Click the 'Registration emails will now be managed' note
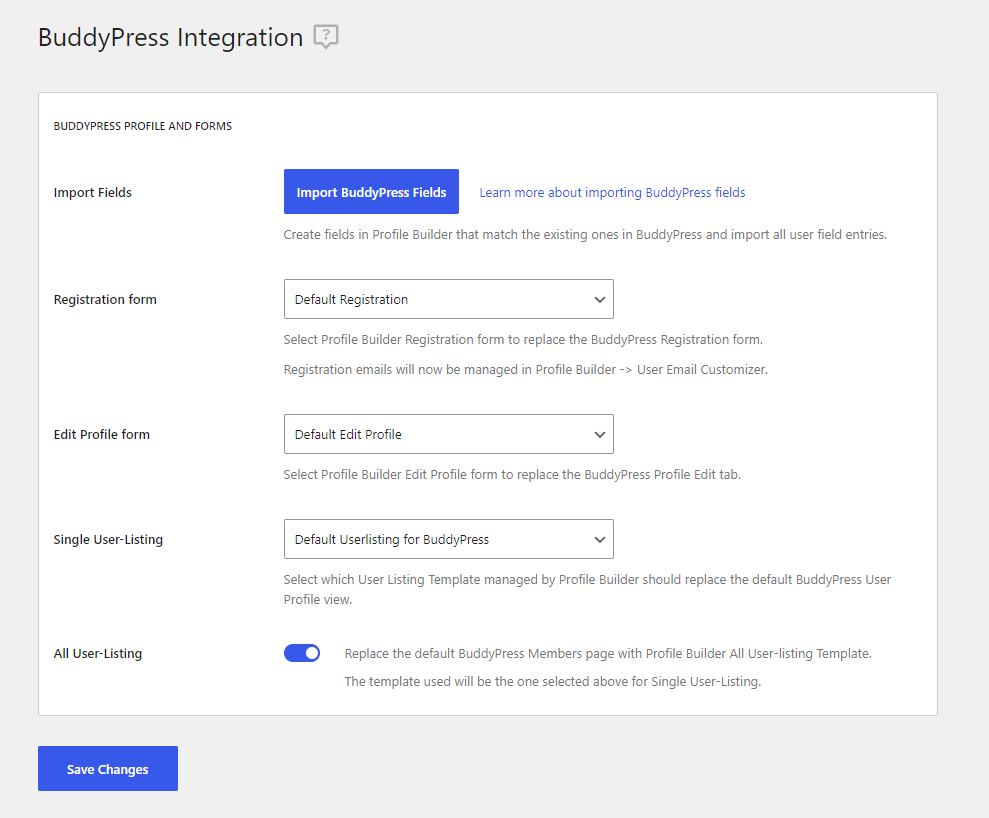The width and height of the screenshot is (989, 818). click(525, 370)
